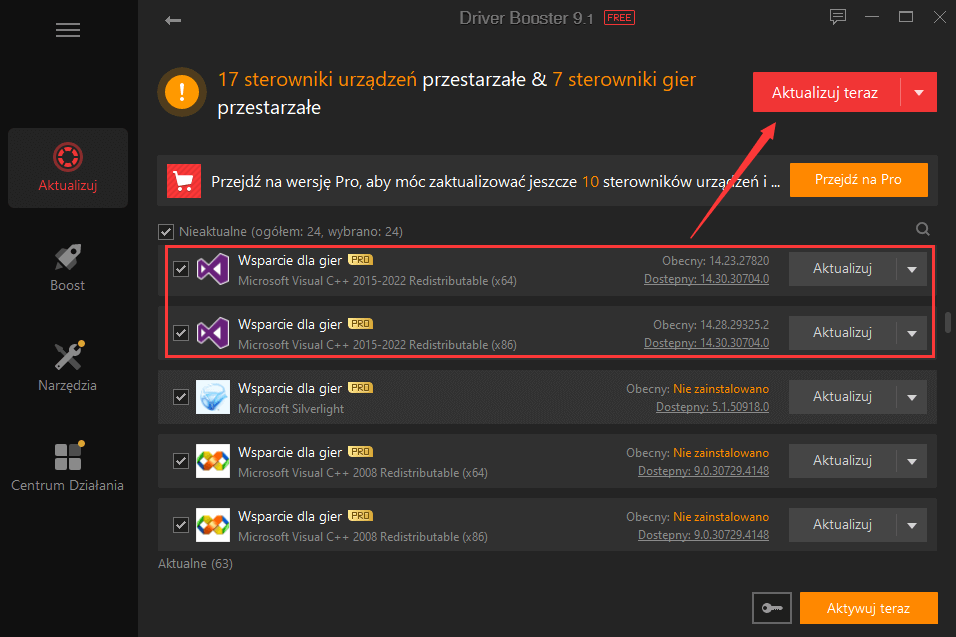Click PRO badge on Visual C++ 2008 x64 row
Viewport: 956px width, 637px height.
360,452
